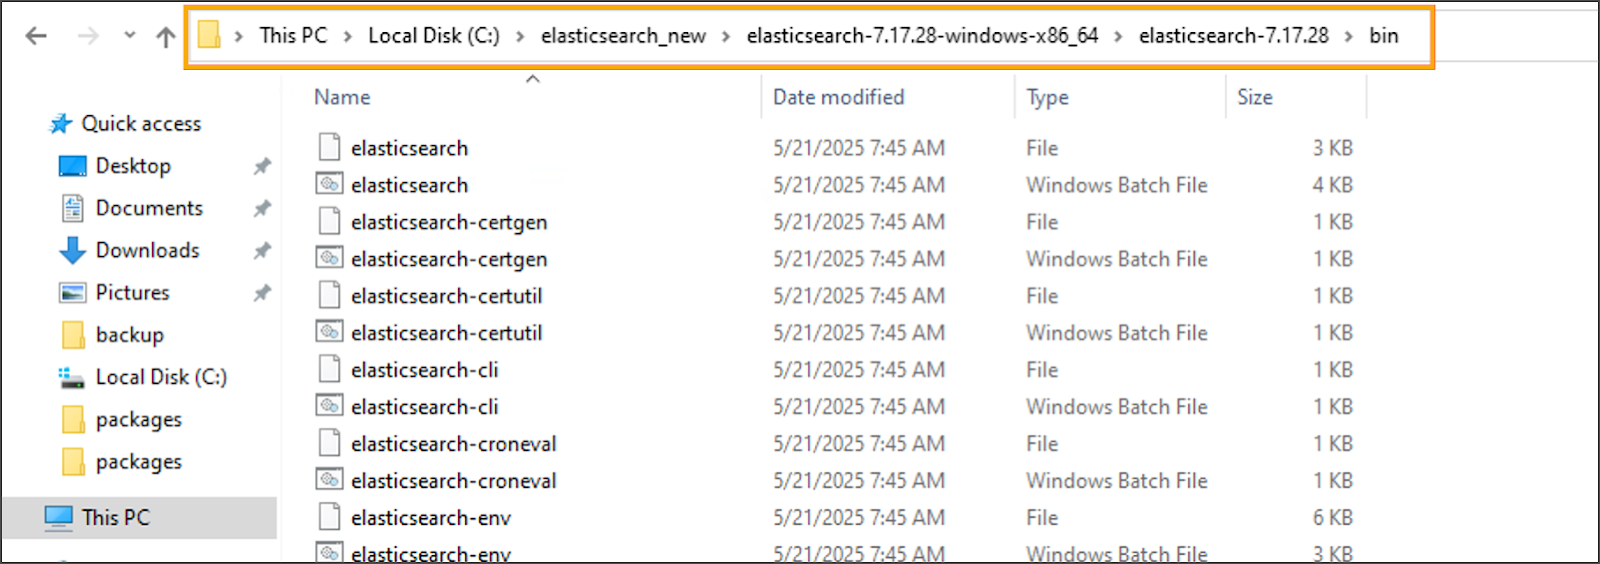Sort the list by Type column
1600x564 pixels.
pos(1047,97)
